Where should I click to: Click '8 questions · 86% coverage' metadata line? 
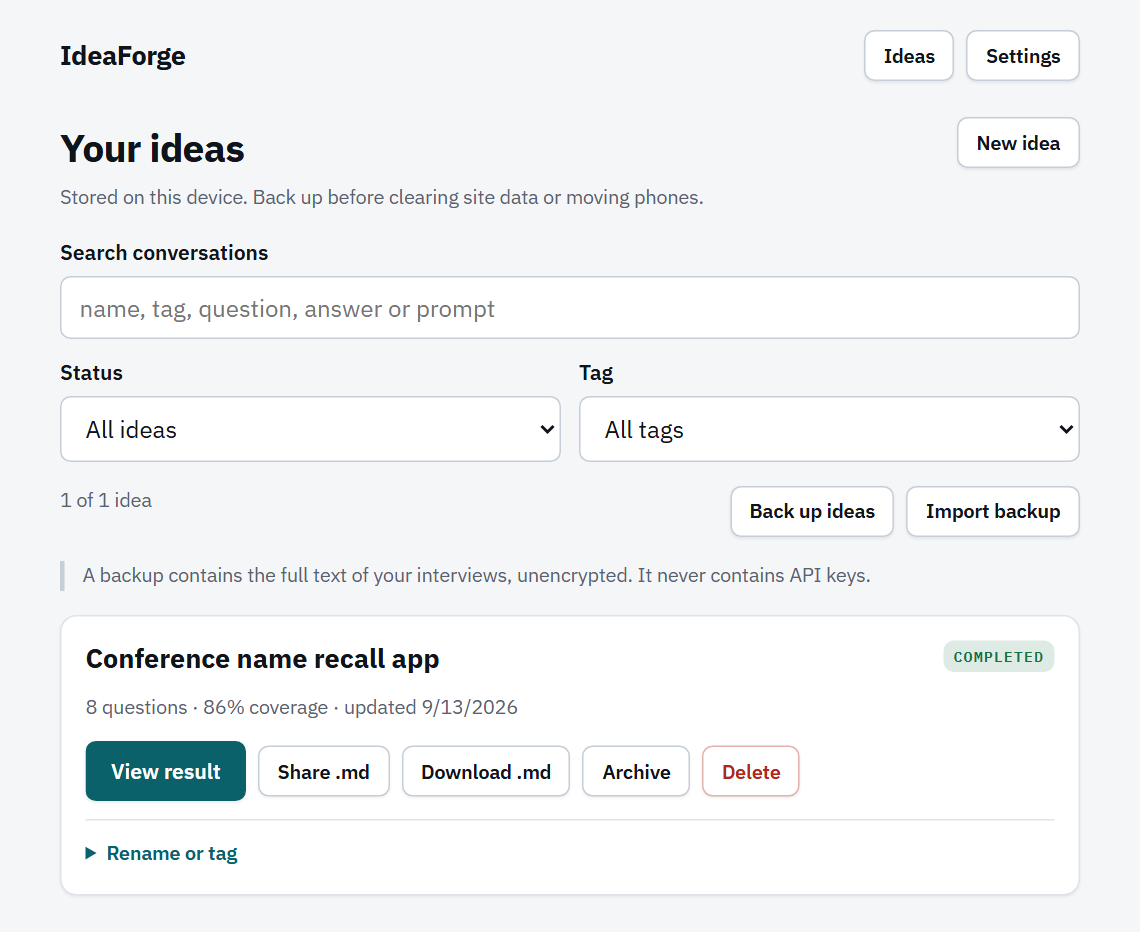coord(302,707)
